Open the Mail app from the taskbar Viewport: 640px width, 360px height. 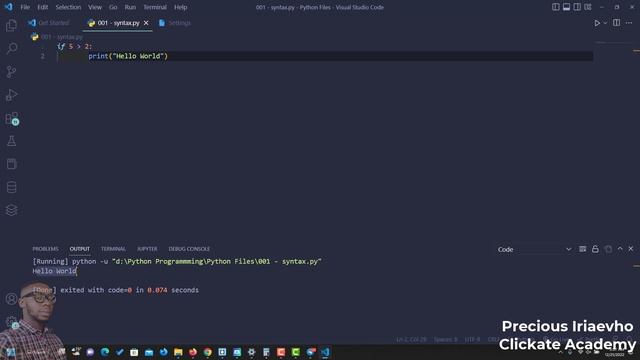[x=149, y=352]
